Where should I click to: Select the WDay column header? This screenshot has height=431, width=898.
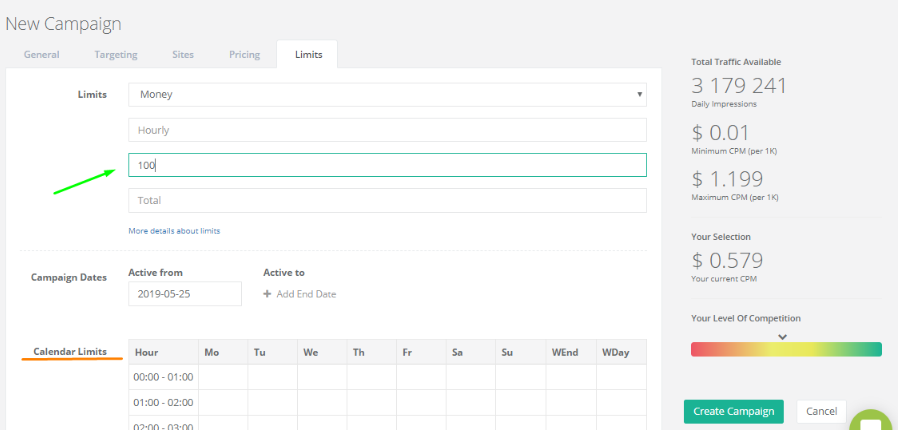point(621,352)
